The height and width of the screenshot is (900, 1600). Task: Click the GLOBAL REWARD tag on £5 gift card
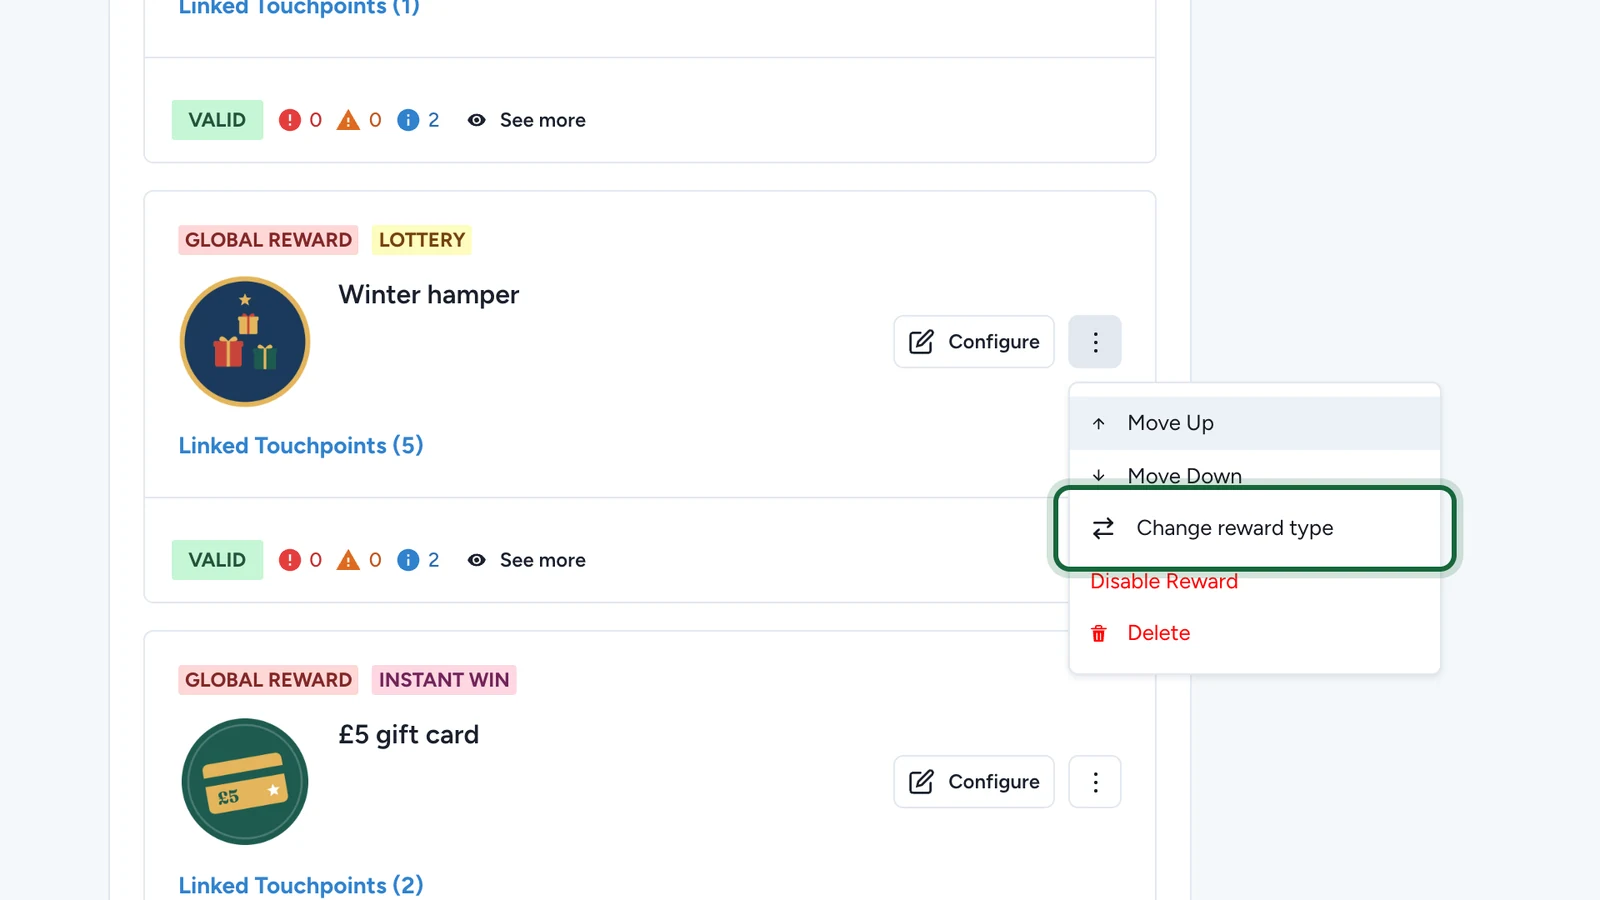tap(268, 680)
